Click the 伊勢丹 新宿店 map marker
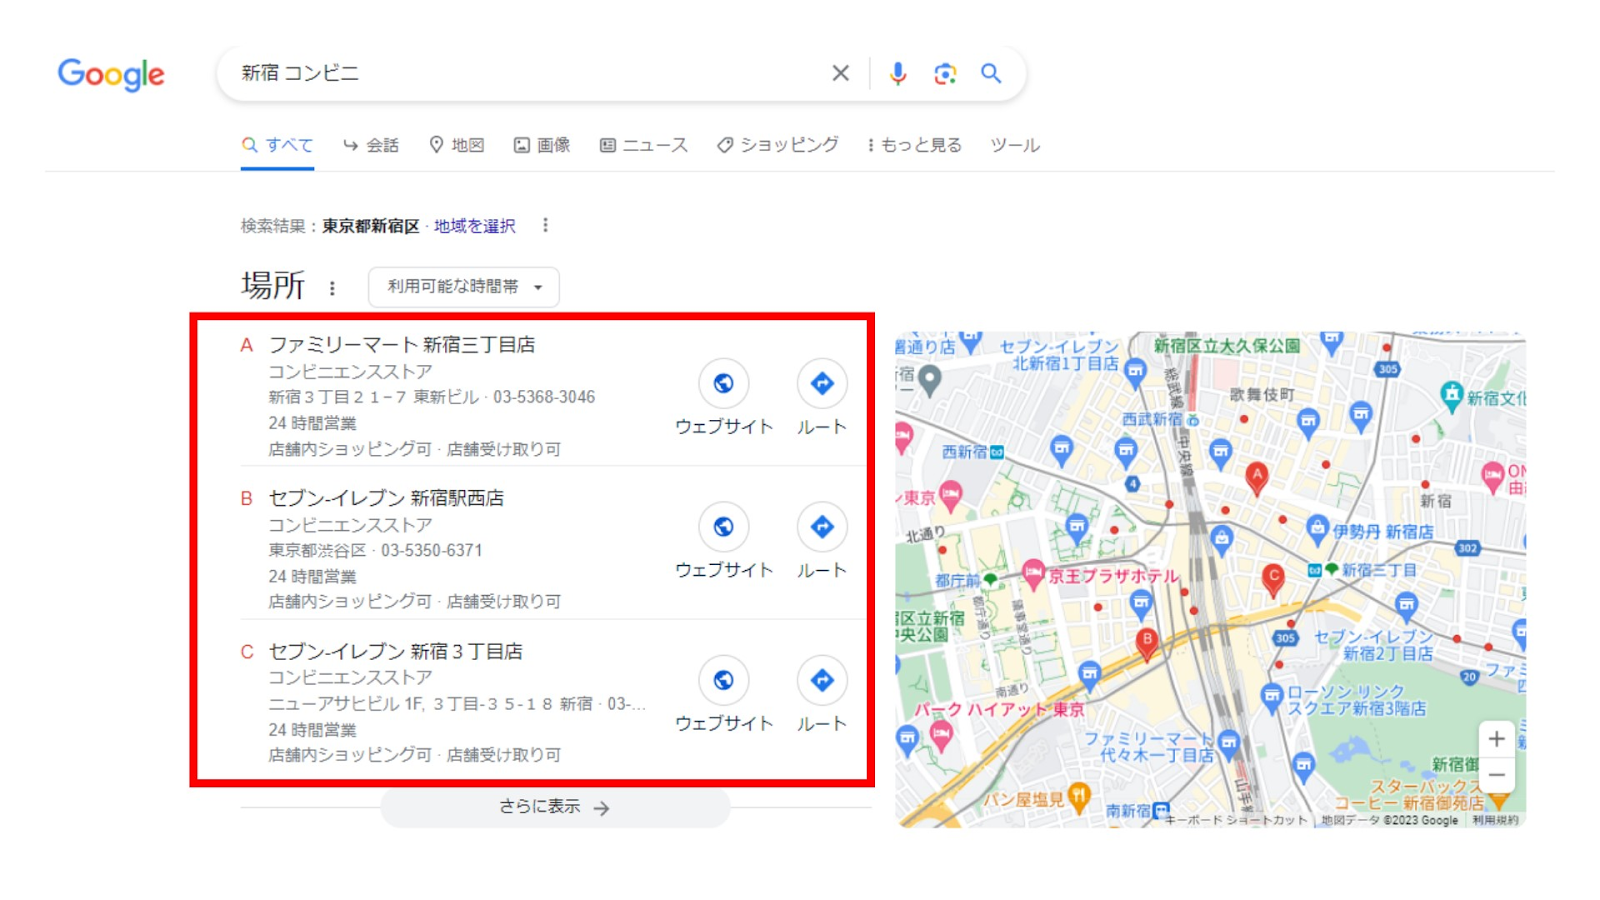Screen dimensions: 1600x900 point(1318,528)
